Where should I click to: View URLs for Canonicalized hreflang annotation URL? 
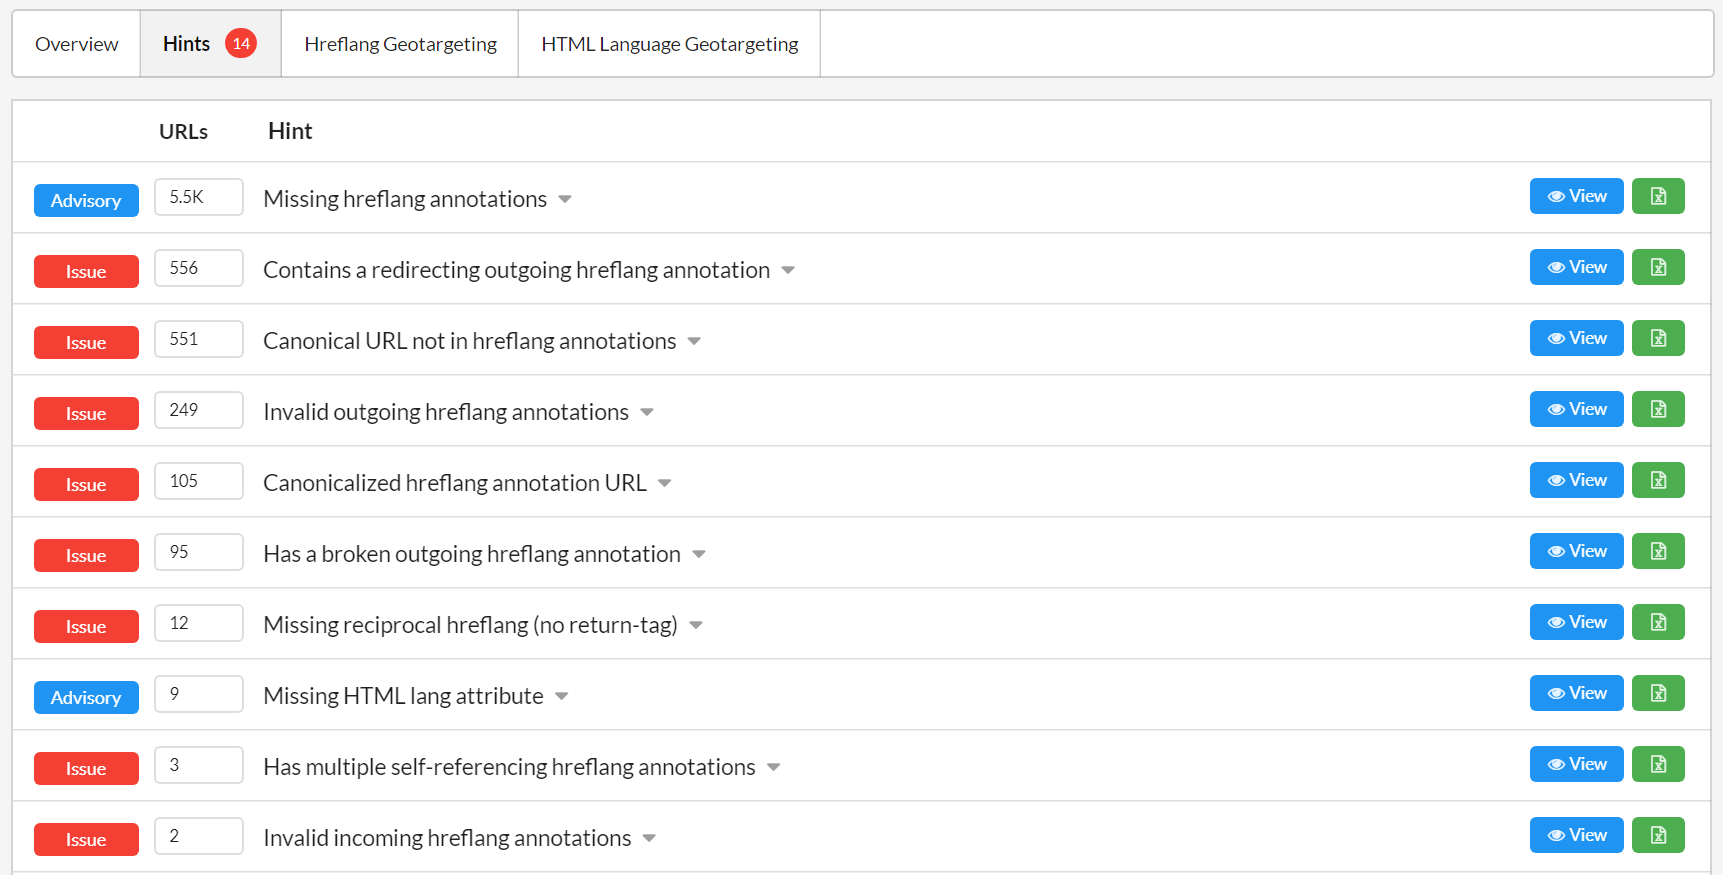tap(1577, 480)
